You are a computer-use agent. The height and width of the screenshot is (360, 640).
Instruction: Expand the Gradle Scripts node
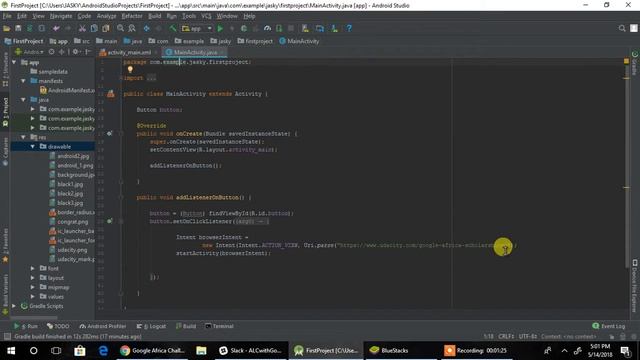(x=14, y=306)
